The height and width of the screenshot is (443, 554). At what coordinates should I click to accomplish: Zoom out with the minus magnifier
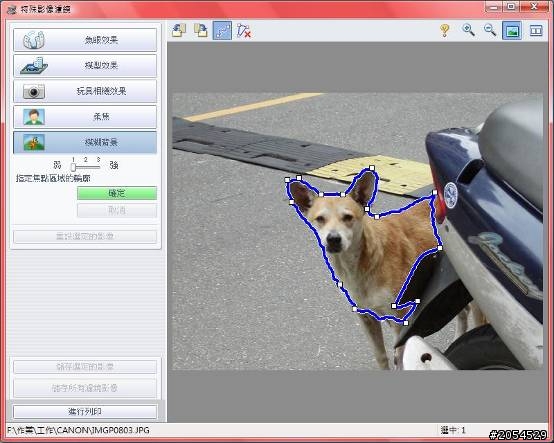(490, 30)
